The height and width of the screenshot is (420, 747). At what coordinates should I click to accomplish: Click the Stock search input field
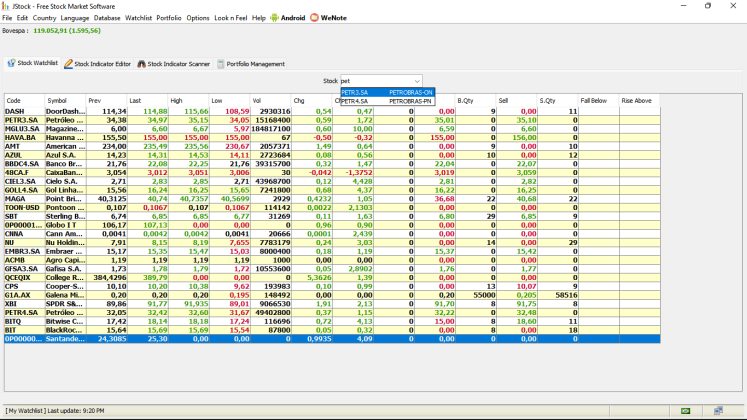376,81
